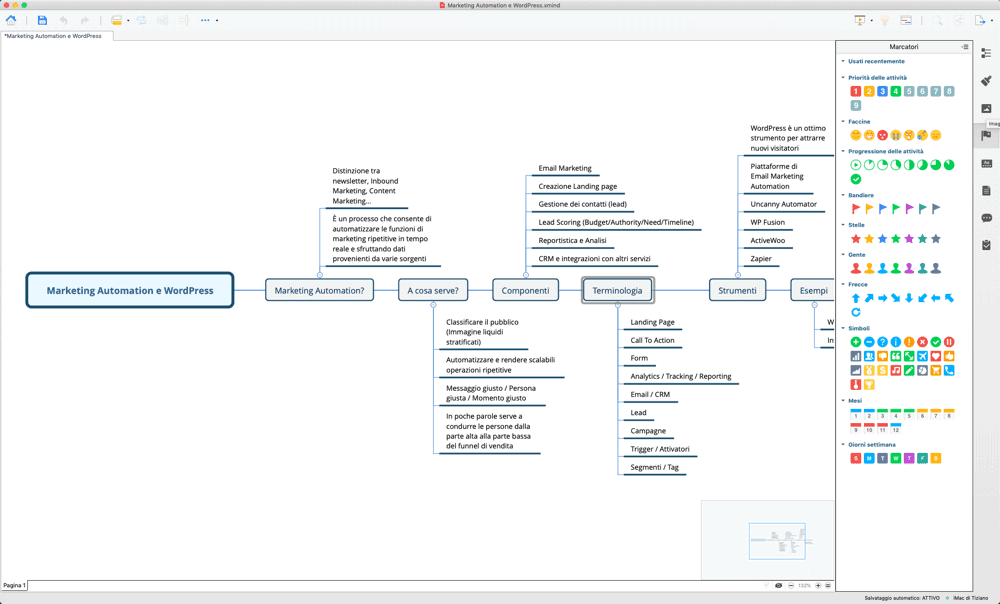1000x604 pixels.
Task: Add the gray priority 9 marker
Action: pyautogui.click(x=856, y=105)
